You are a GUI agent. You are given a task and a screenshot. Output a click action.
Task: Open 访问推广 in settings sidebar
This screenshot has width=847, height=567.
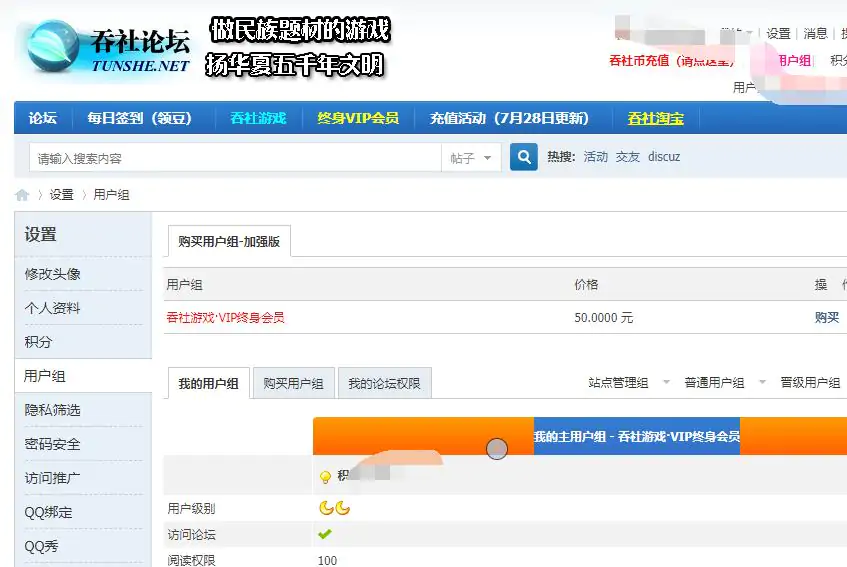click(52, 478)
